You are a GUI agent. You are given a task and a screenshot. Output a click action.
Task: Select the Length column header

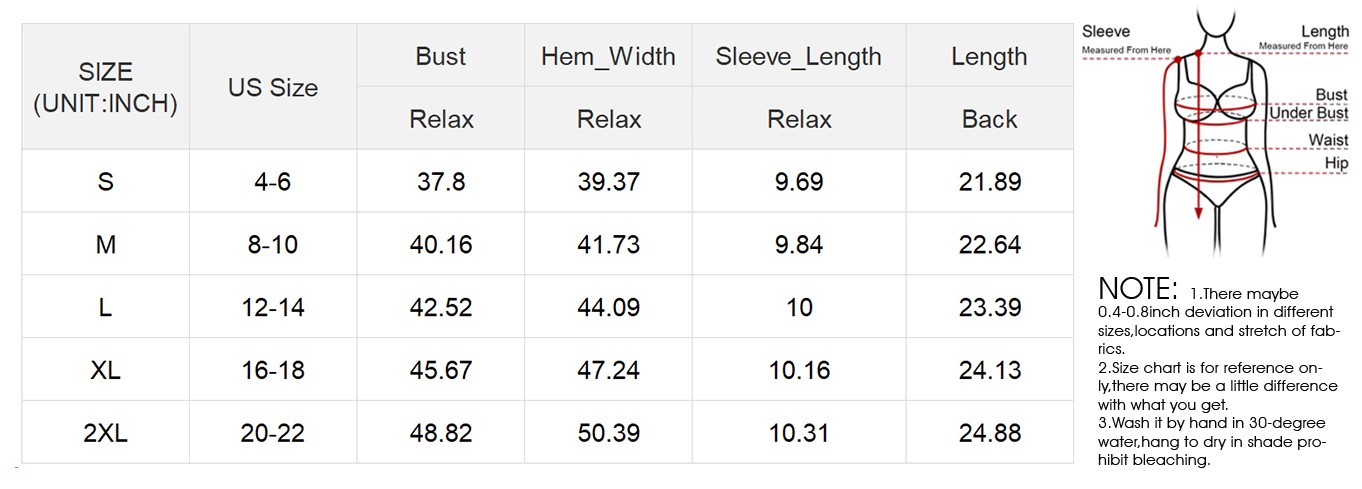coord(989,56)
